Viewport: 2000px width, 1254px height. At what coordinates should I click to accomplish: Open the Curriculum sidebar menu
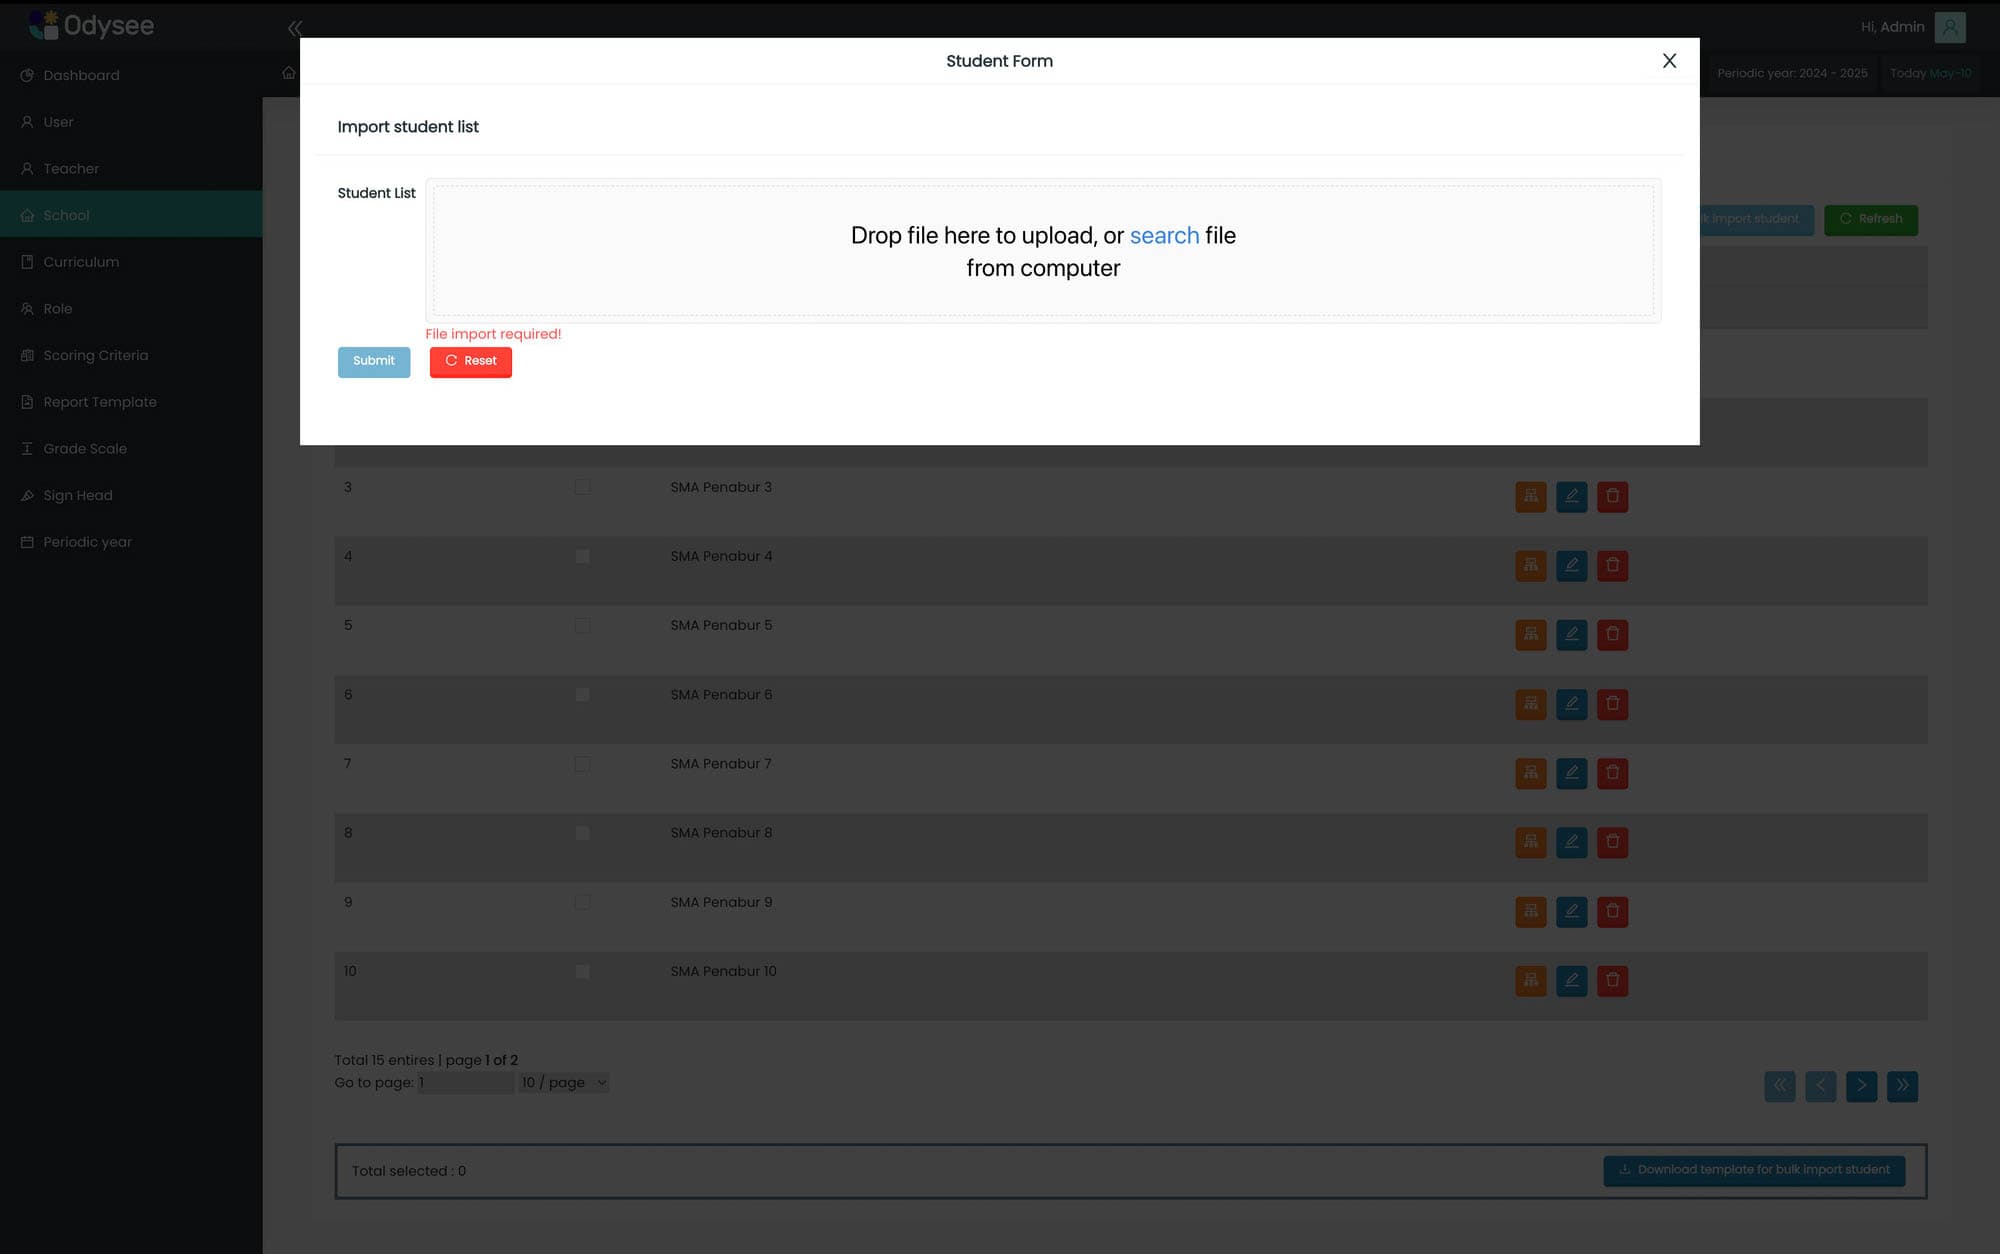coord(81,262)
